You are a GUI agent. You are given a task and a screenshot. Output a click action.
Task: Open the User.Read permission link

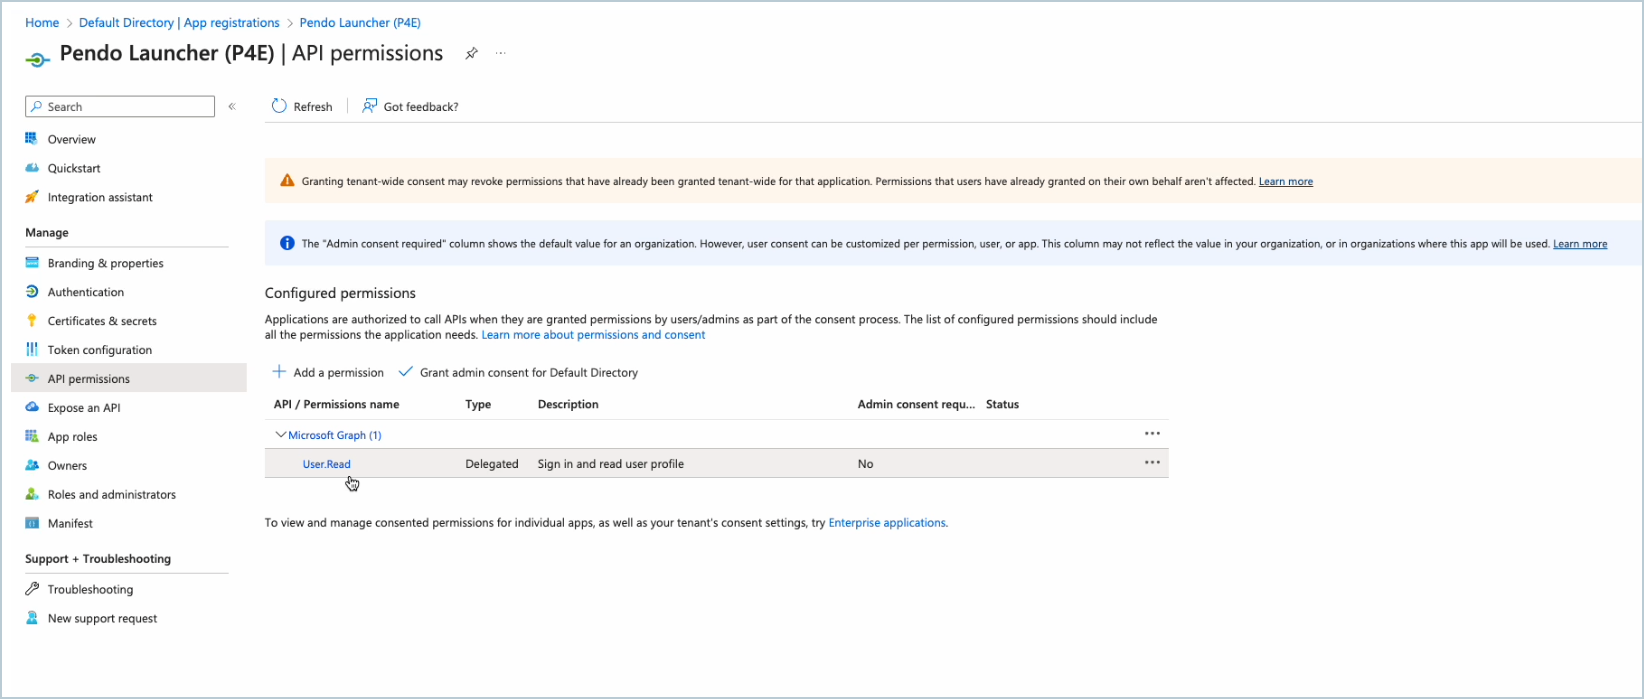[327, 464]
